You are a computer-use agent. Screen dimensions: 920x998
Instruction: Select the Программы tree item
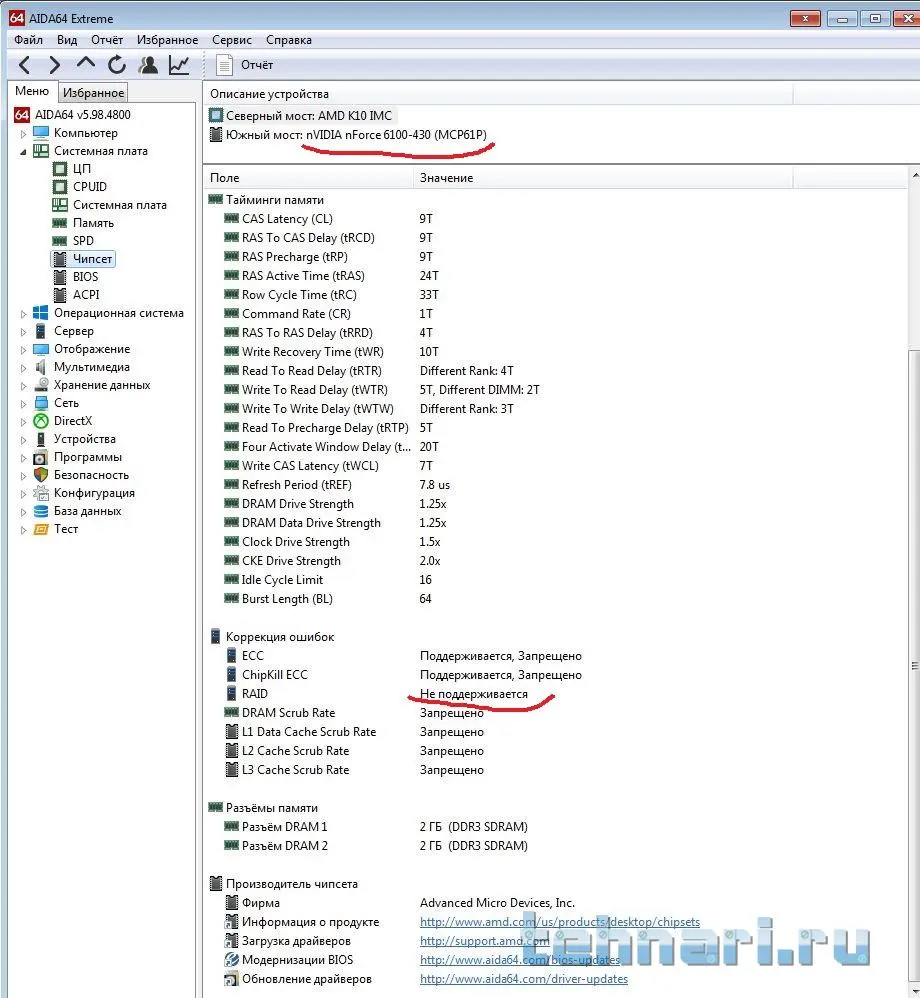tap(88, 457)
